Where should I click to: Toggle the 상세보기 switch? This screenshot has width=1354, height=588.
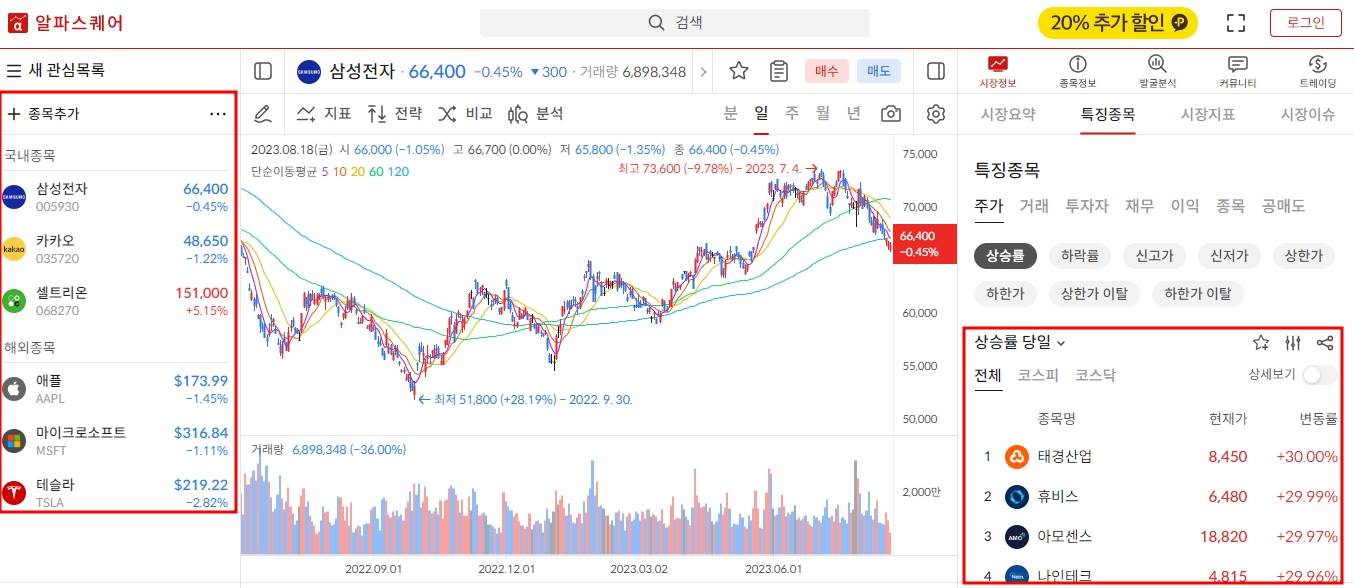pos(1319,375)
